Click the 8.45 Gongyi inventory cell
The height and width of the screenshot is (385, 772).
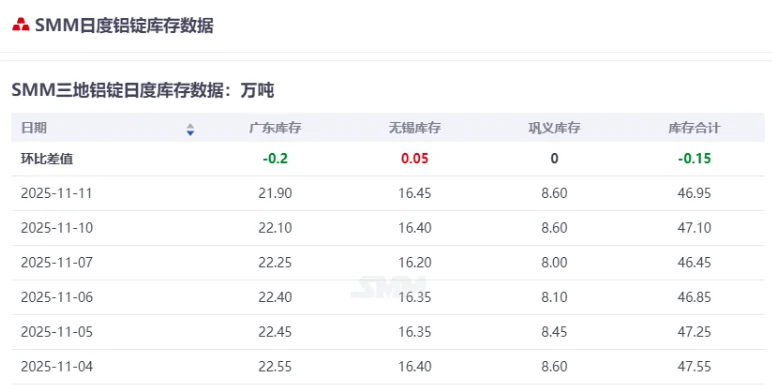[554, 332]
